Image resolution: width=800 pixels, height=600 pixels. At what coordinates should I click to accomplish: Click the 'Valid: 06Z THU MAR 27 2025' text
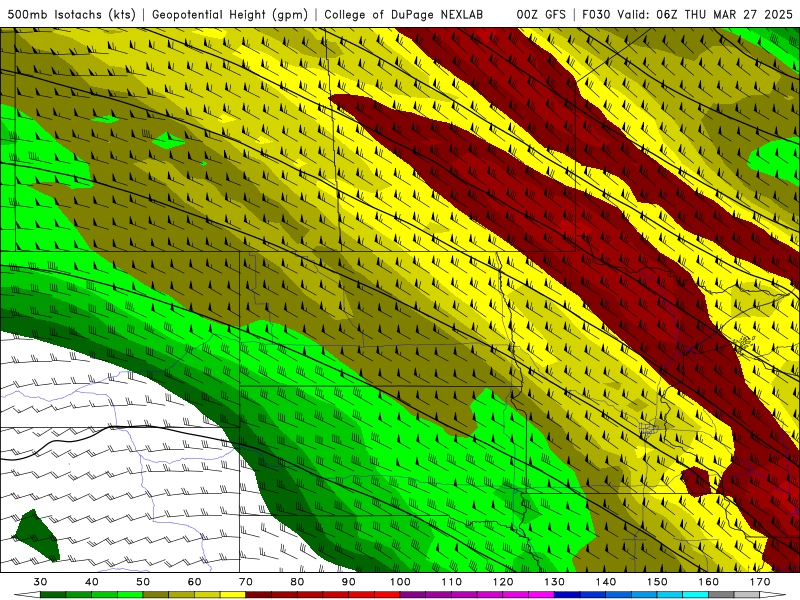point(705,14)
